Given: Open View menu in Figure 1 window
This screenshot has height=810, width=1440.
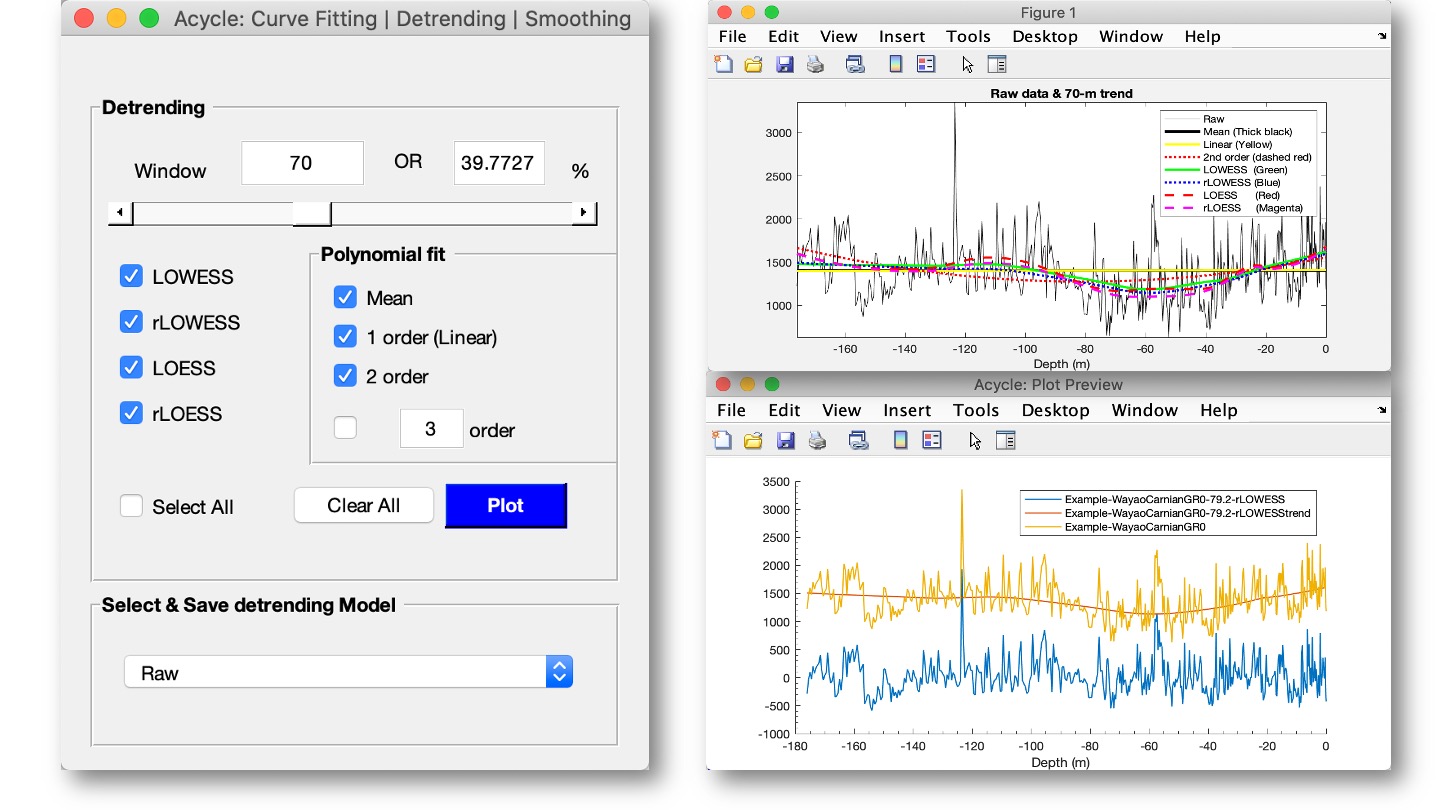Looking at the screenshot, I should (x=839, y=36).
